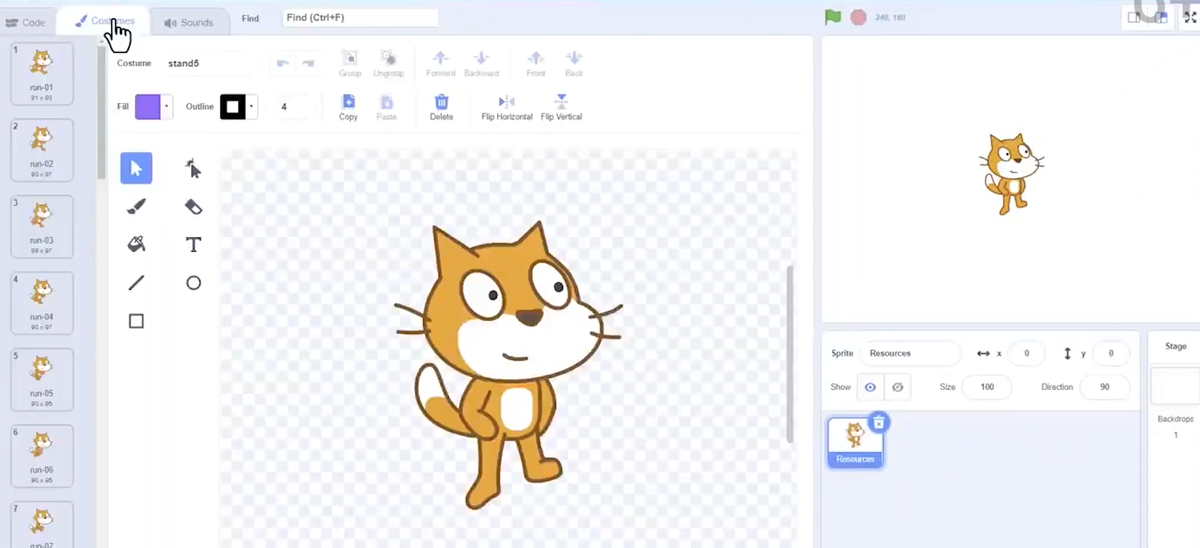Select the arrow Select tool
The width and height of the screenshot is (1200, 548).
click(136, 168)
